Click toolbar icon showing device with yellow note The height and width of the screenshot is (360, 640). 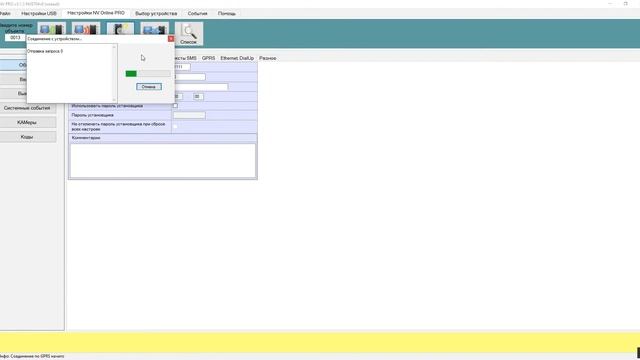(120, 29)
